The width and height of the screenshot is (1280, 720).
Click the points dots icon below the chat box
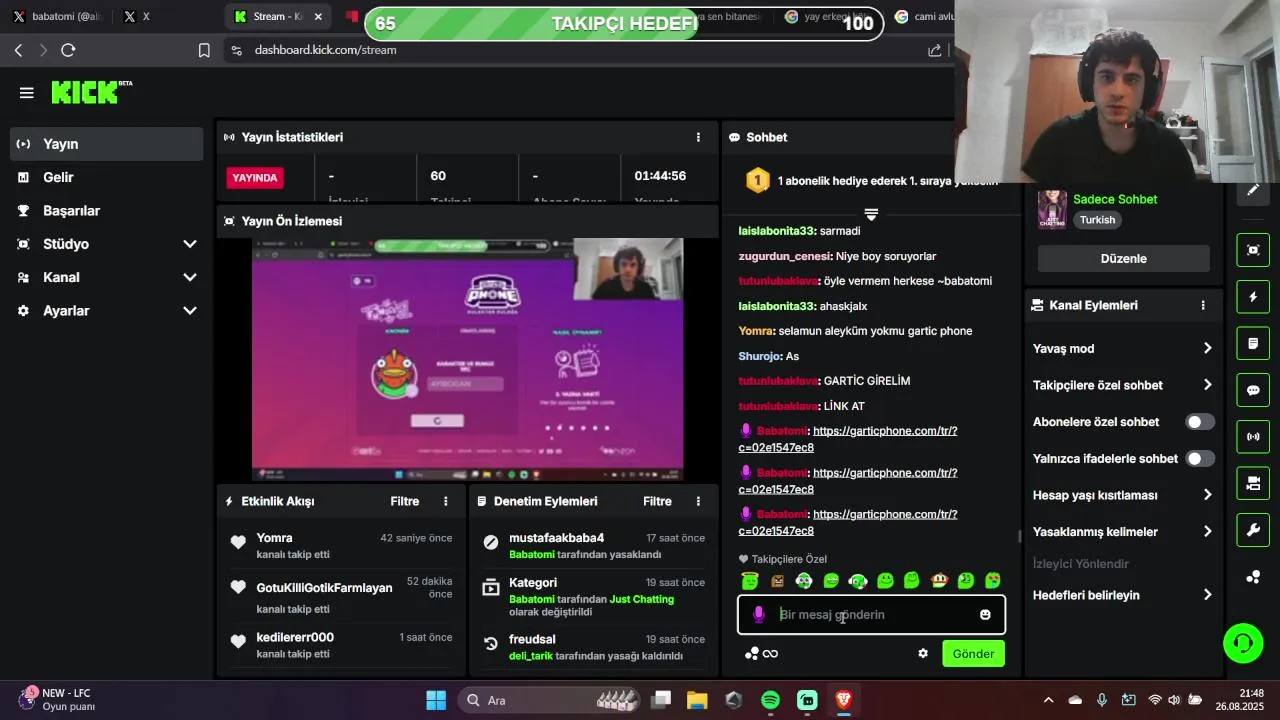point(752,654)
